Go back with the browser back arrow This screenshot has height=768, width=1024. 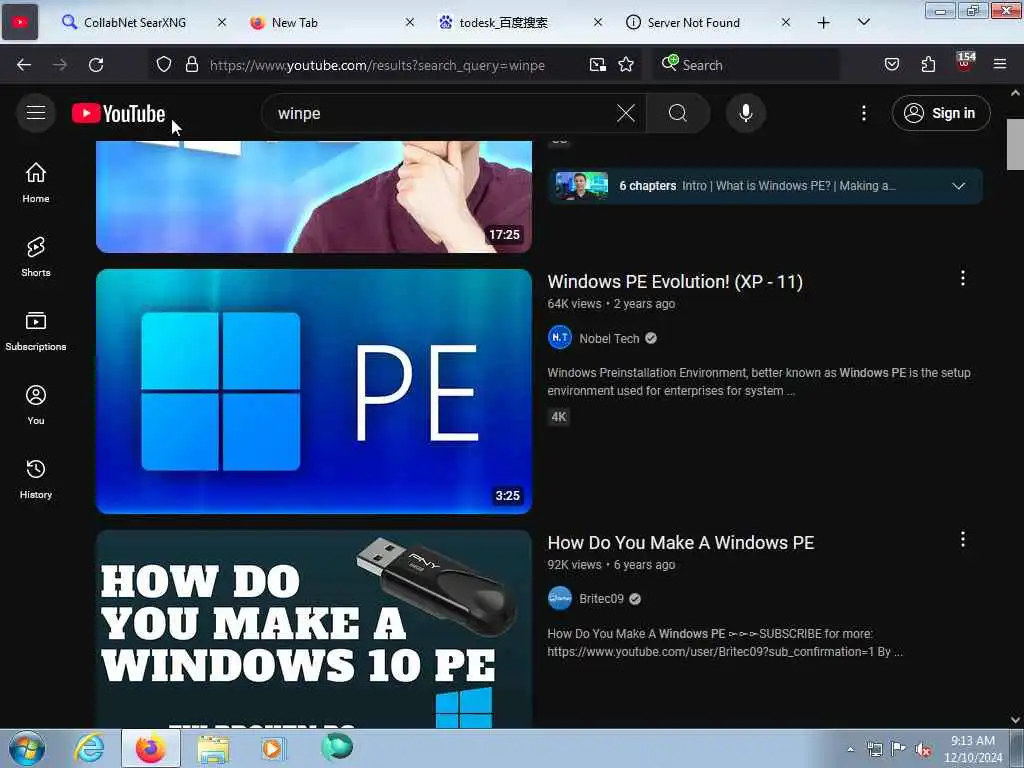24,65
